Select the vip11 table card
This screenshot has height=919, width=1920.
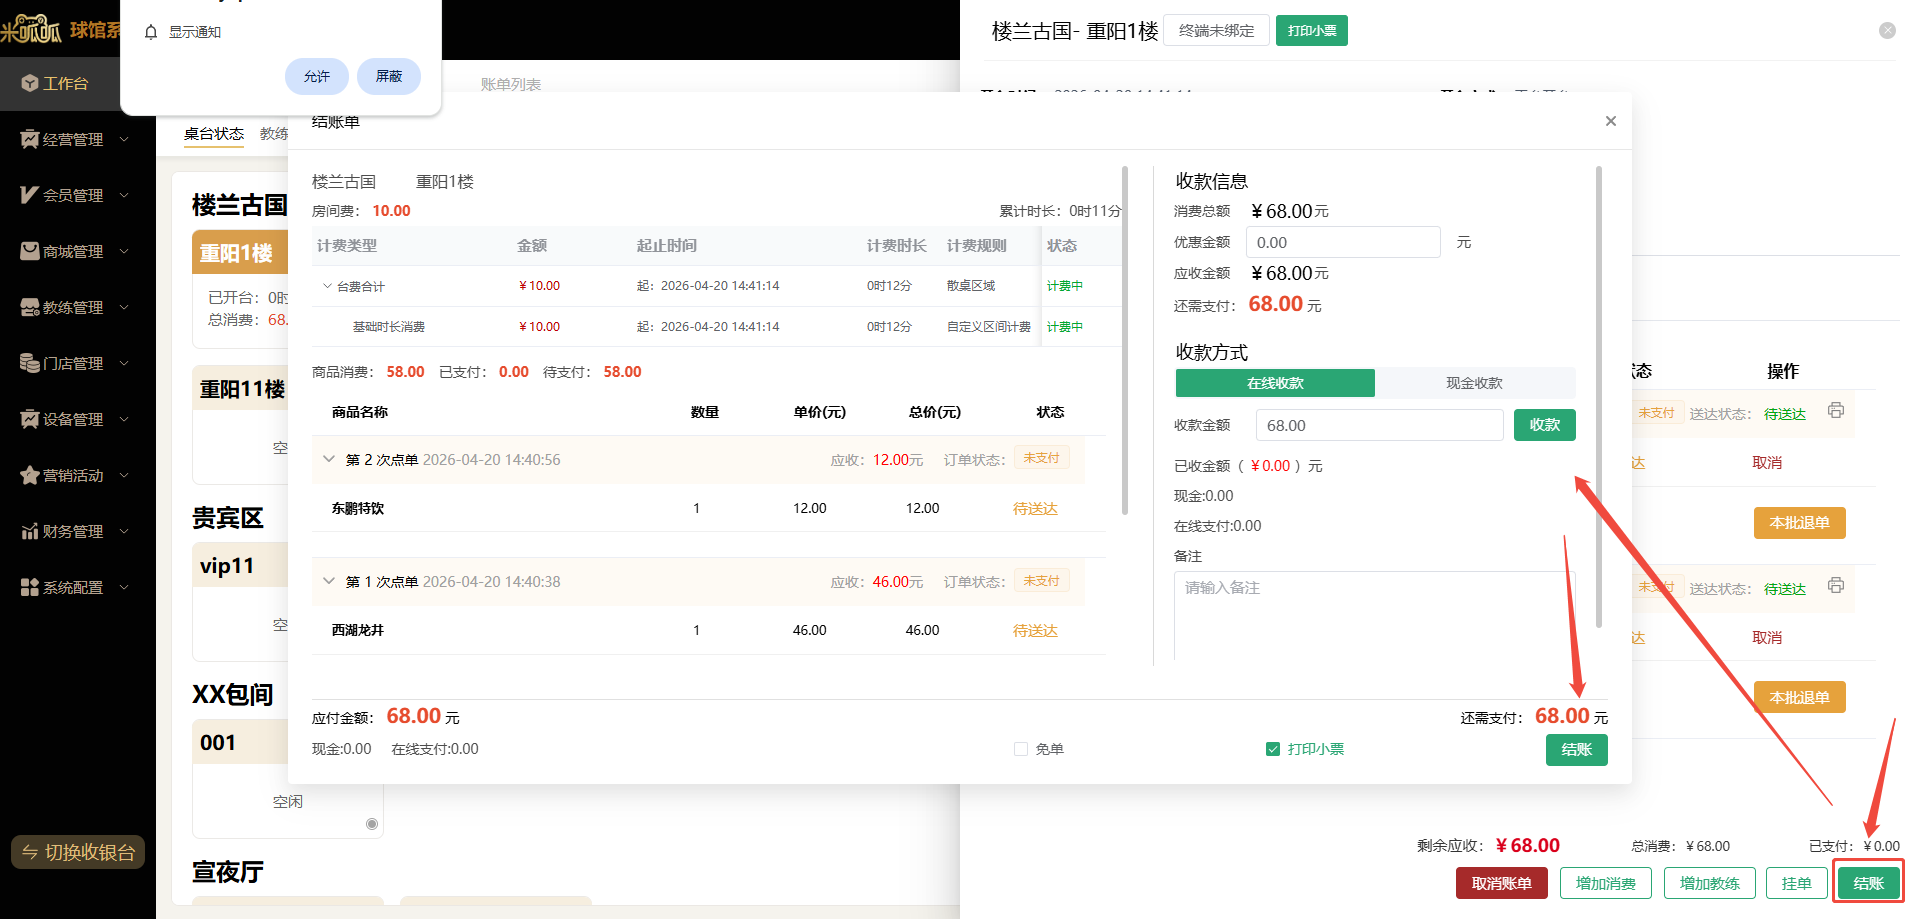[240, 601]
